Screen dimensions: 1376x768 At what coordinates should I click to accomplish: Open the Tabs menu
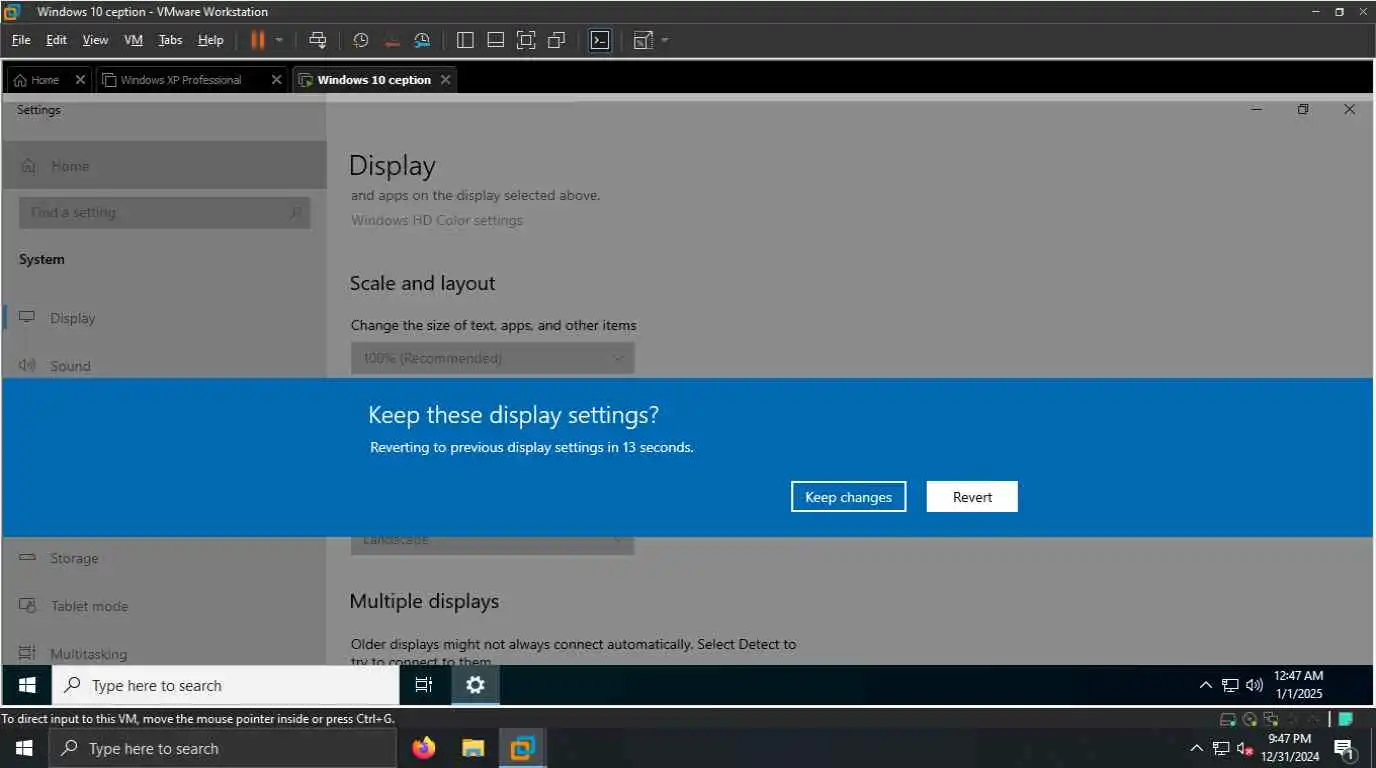click(x=170, y=40)
